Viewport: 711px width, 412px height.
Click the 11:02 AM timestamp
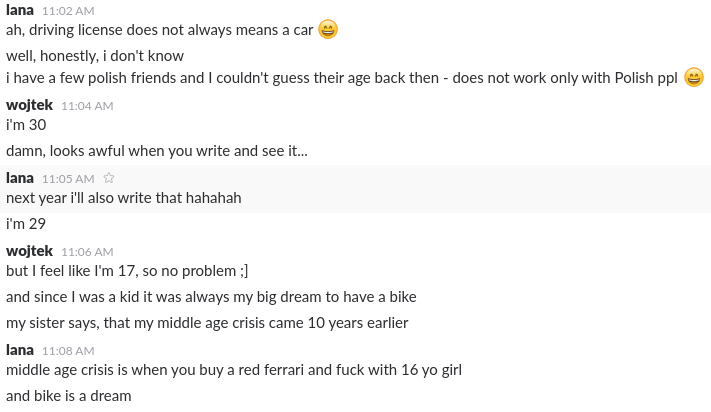(x=68, y=11)
